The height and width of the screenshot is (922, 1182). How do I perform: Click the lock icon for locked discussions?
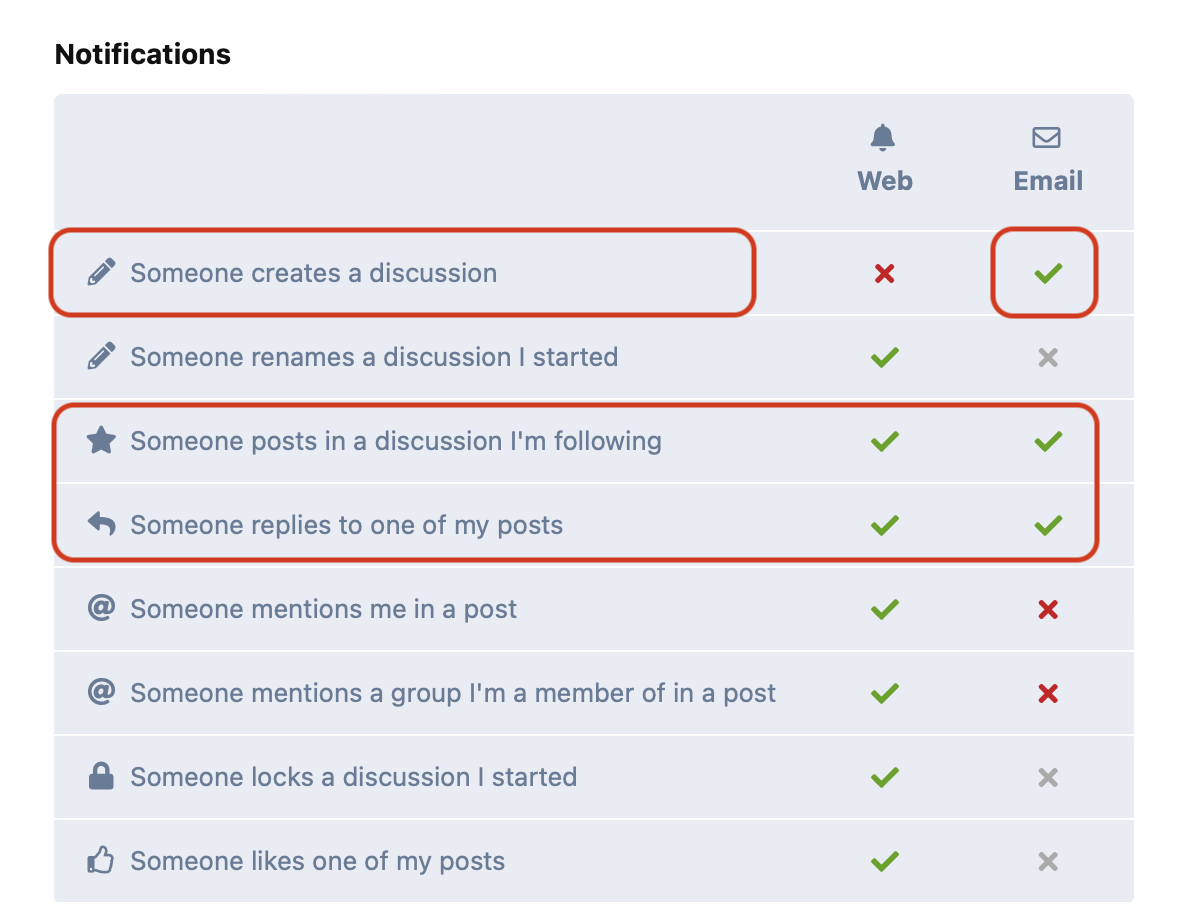101,776
